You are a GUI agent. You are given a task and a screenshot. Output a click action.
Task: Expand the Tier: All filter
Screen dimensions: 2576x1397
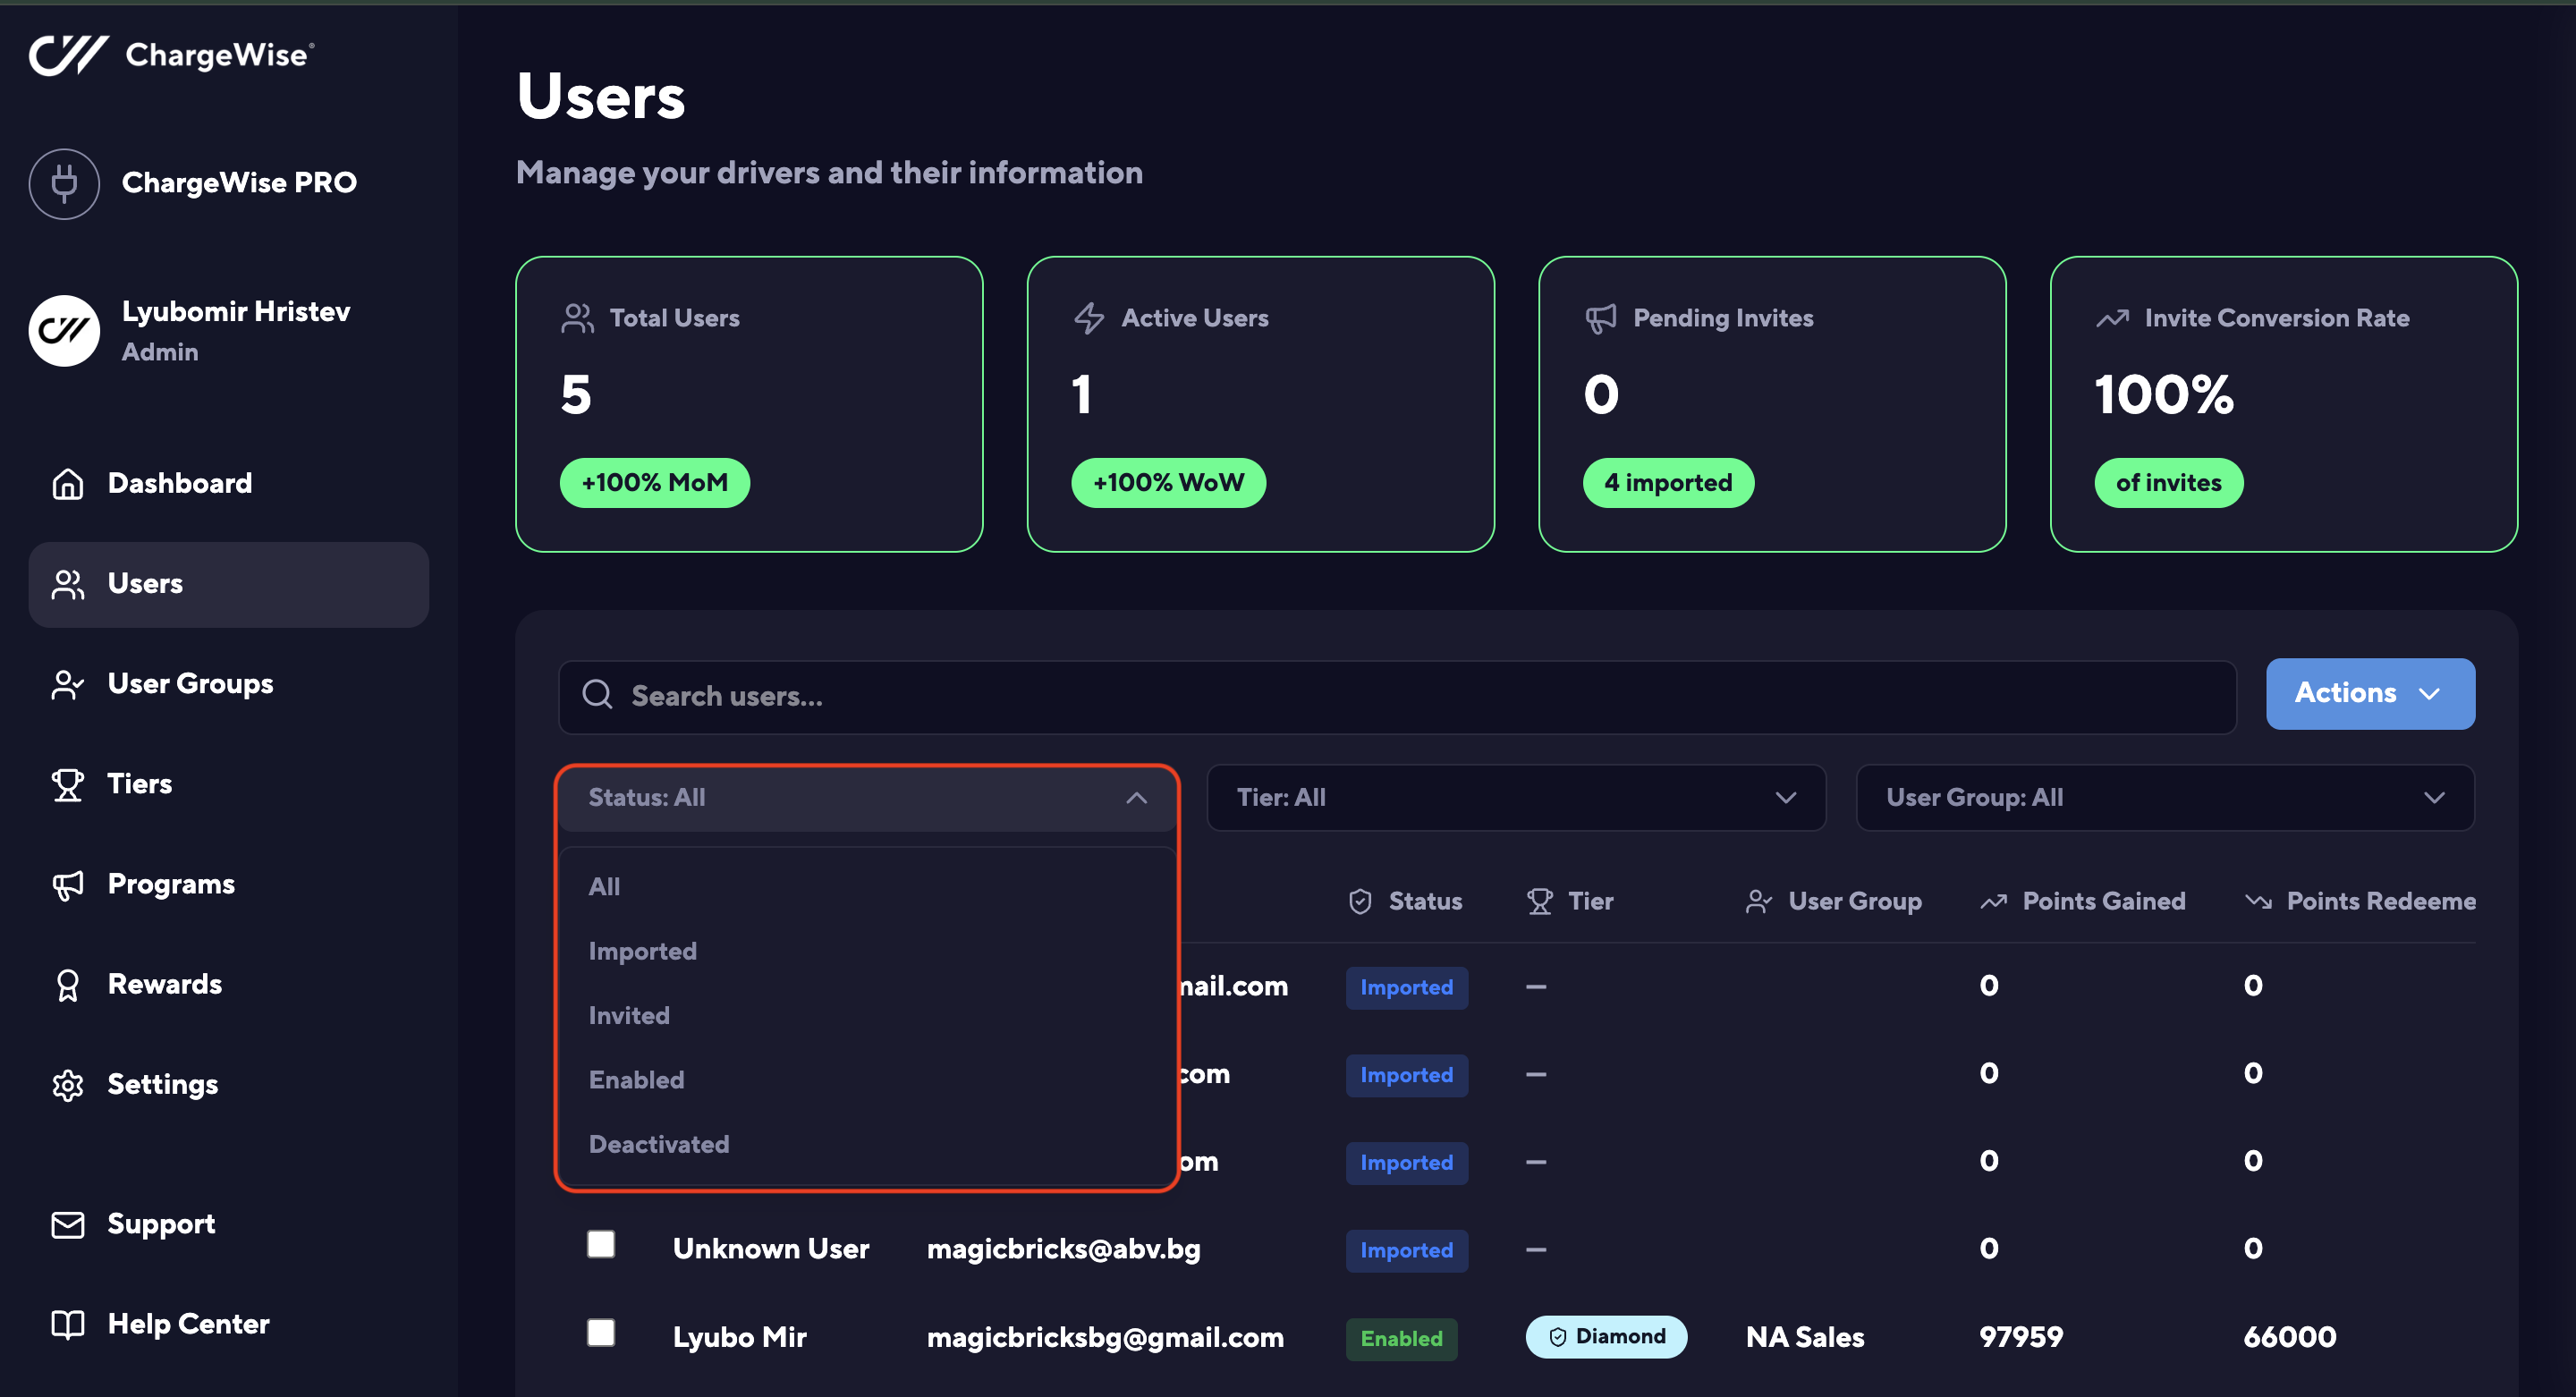pyautogui.click(x=1515, y=798)
